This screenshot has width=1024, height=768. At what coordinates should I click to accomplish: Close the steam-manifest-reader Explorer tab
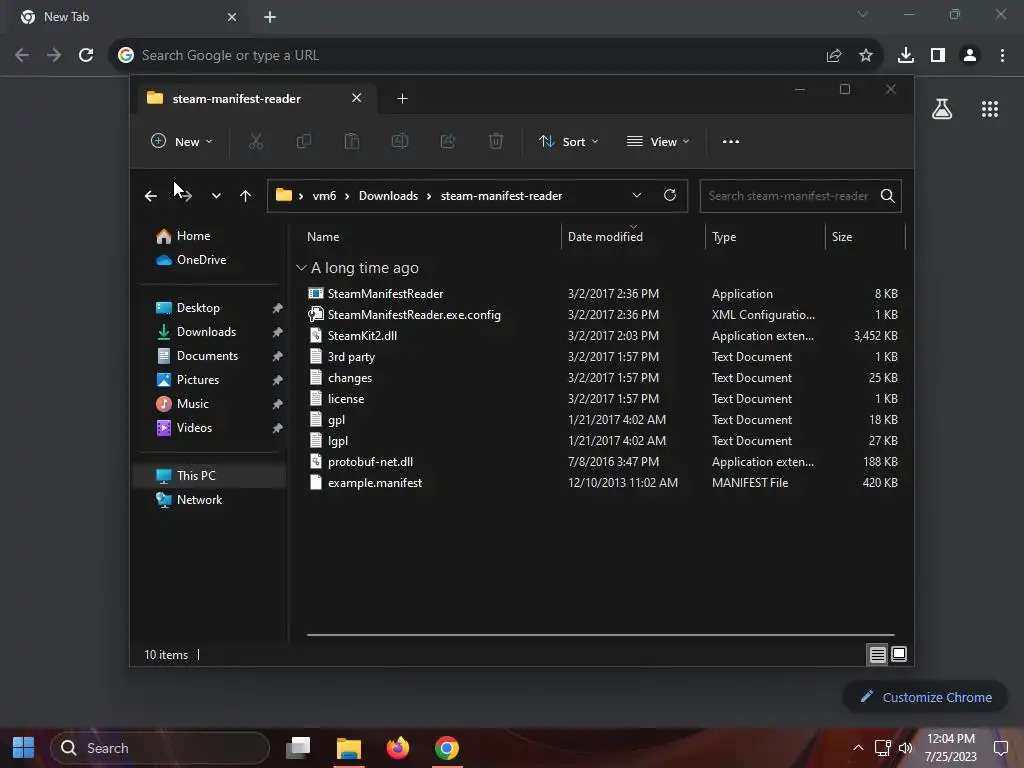pos(357,98)
